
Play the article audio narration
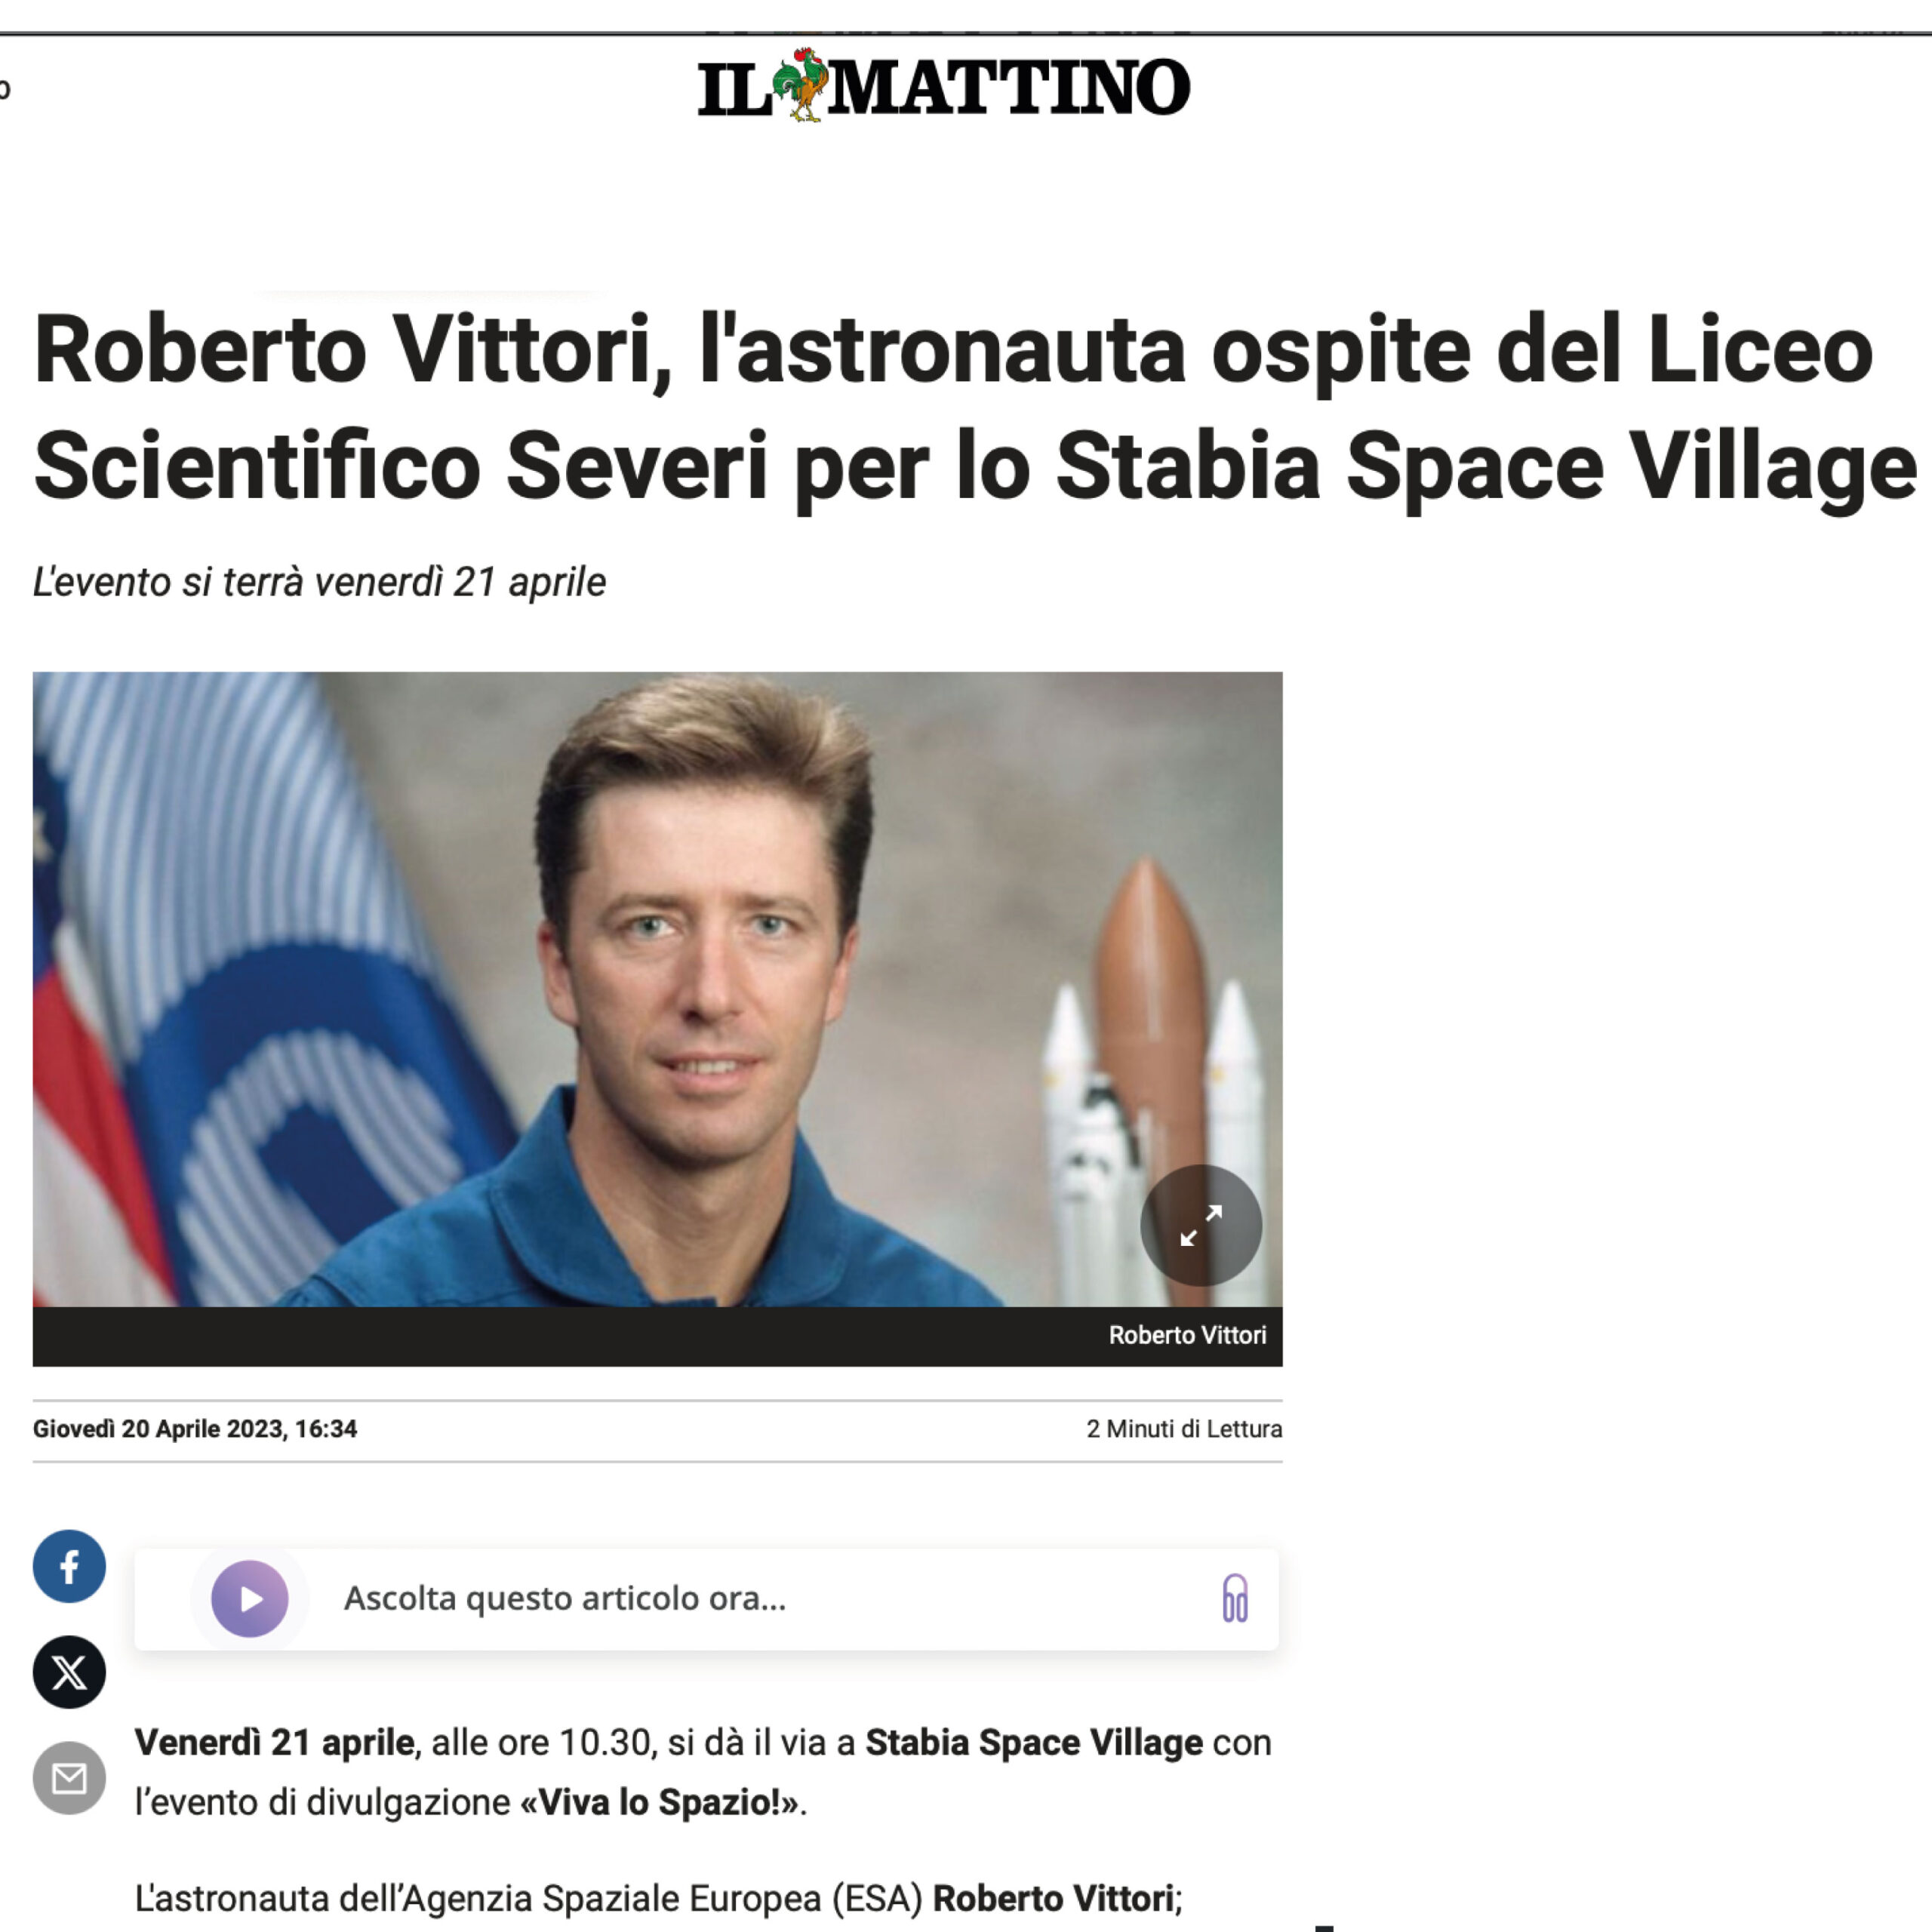(250, 1599)
